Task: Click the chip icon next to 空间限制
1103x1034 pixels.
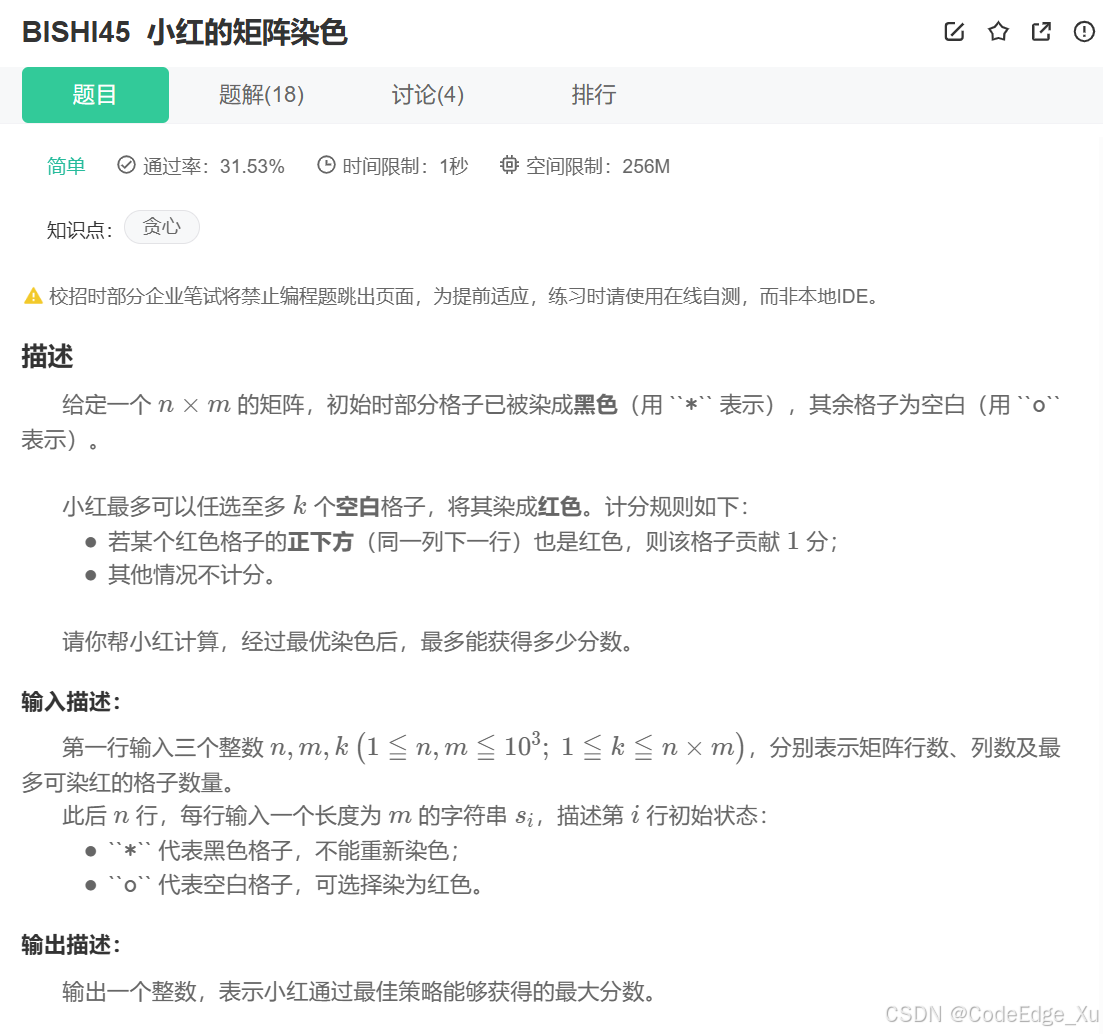Action: point(509,166)
